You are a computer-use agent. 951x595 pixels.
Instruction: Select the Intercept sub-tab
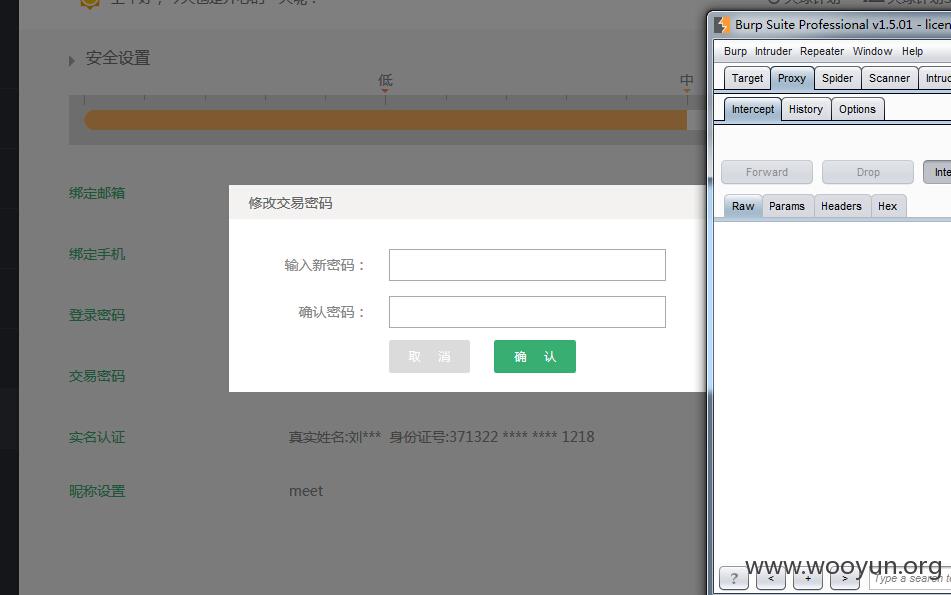click(753, 109)
